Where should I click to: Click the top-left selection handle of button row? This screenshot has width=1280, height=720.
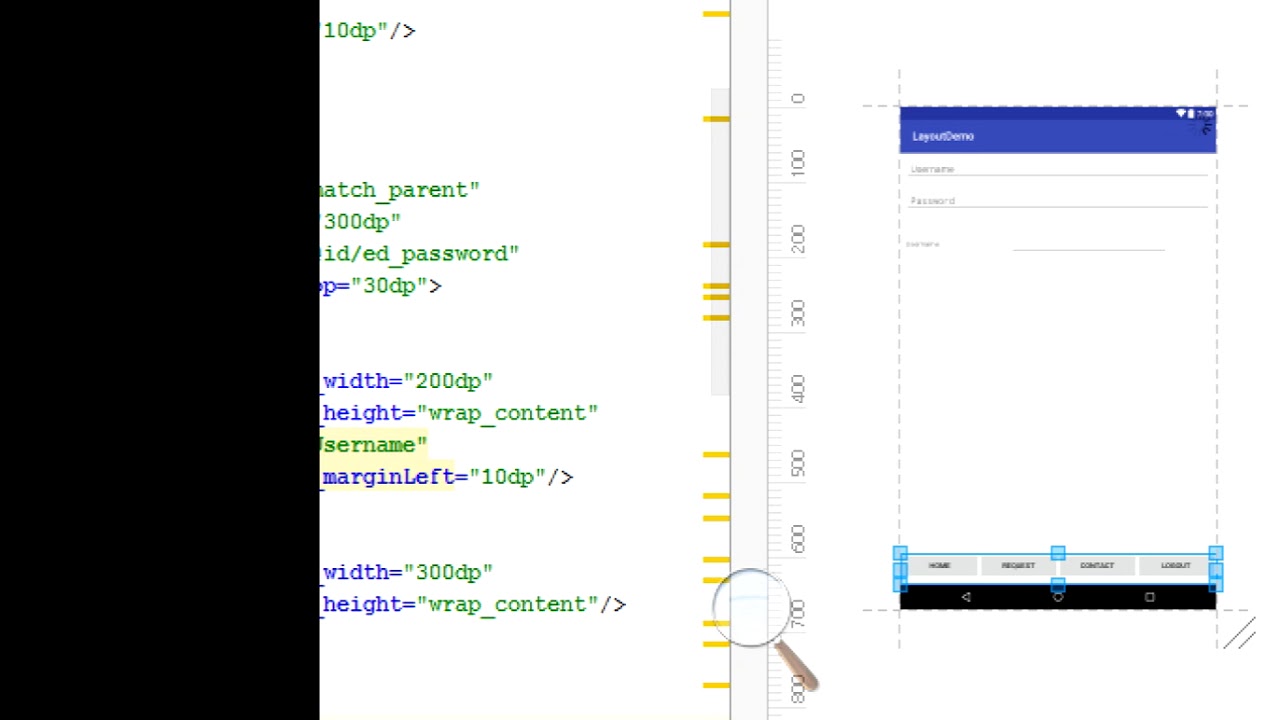900,553
